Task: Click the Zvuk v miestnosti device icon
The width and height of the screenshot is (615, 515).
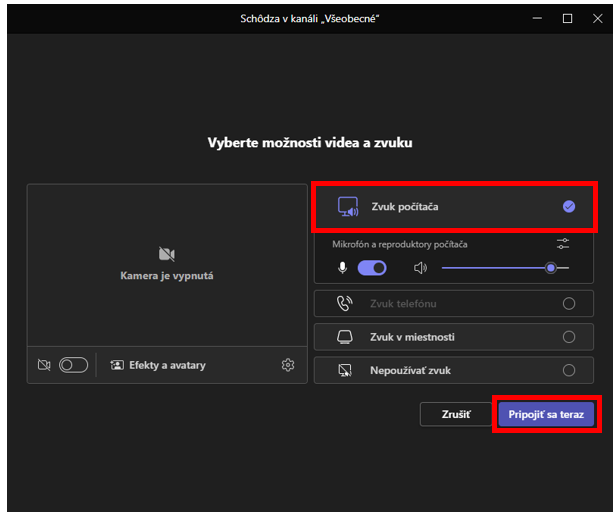Action: point(345,337)
